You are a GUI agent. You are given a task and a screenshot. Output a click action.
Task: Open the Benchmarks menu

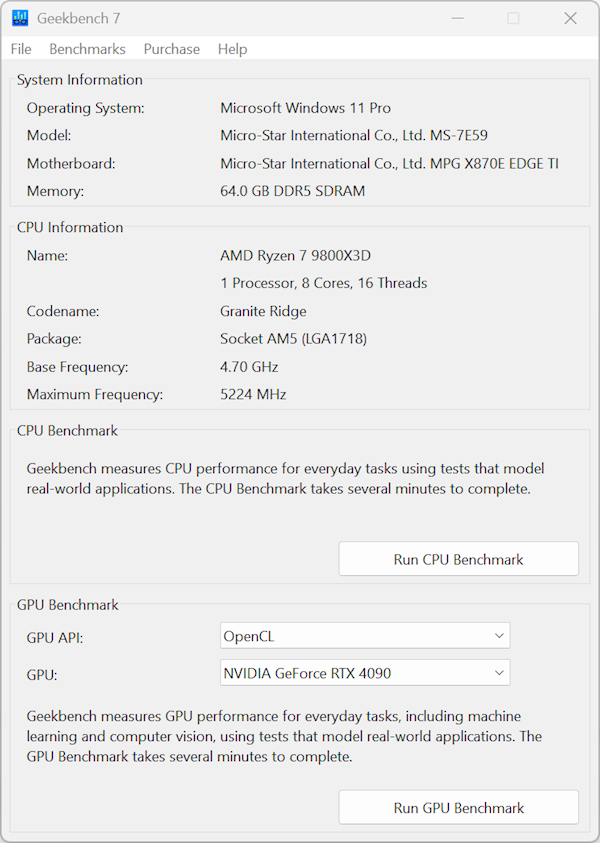pyautogui.click(x=87, y=49)
